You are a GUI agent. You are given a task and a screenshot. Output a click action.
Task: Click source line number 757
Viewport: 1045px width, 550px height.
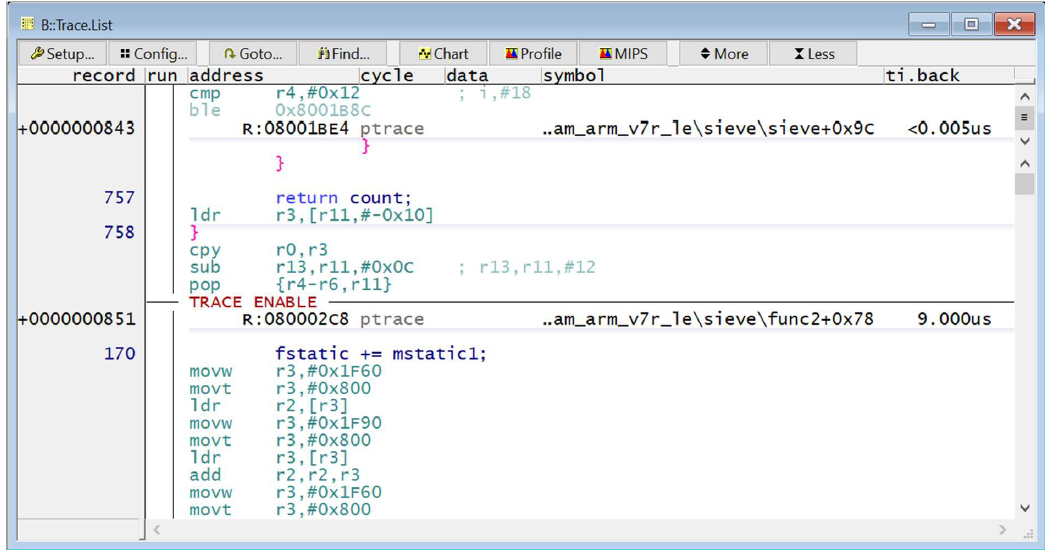tap(119, 198)
